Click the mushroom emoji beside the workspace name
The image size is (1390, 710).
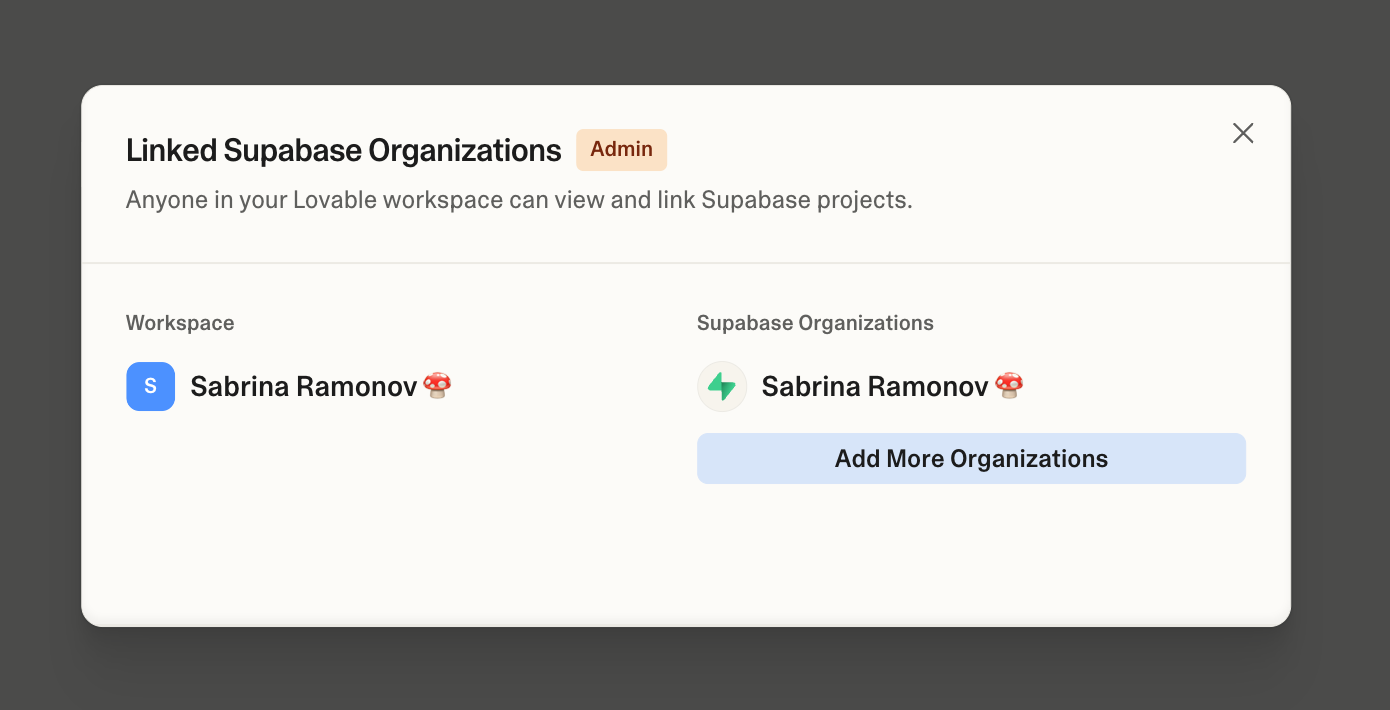pos(437,385)
